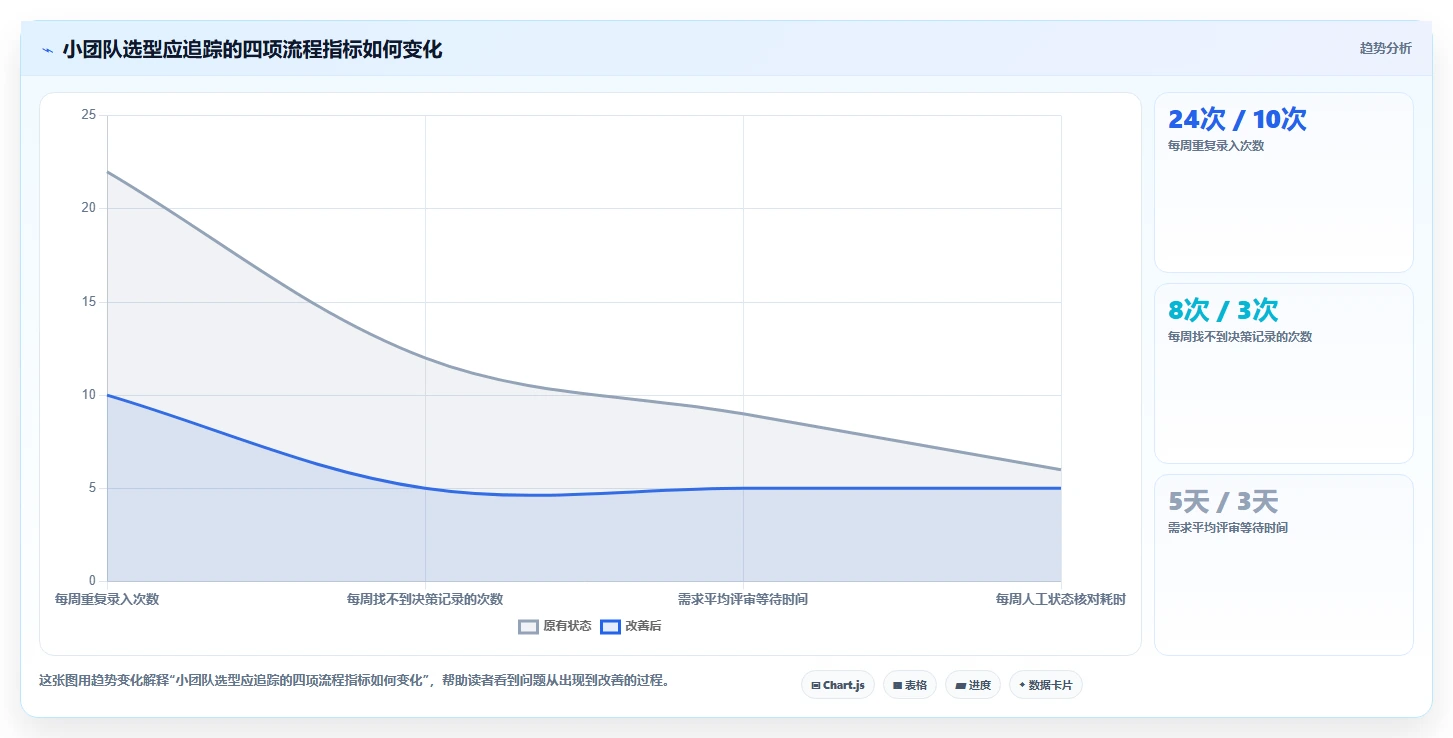This screenshot has width=1453, height=738.
Task: Click the y-axis value 25
Action: [x=88, y=115]
